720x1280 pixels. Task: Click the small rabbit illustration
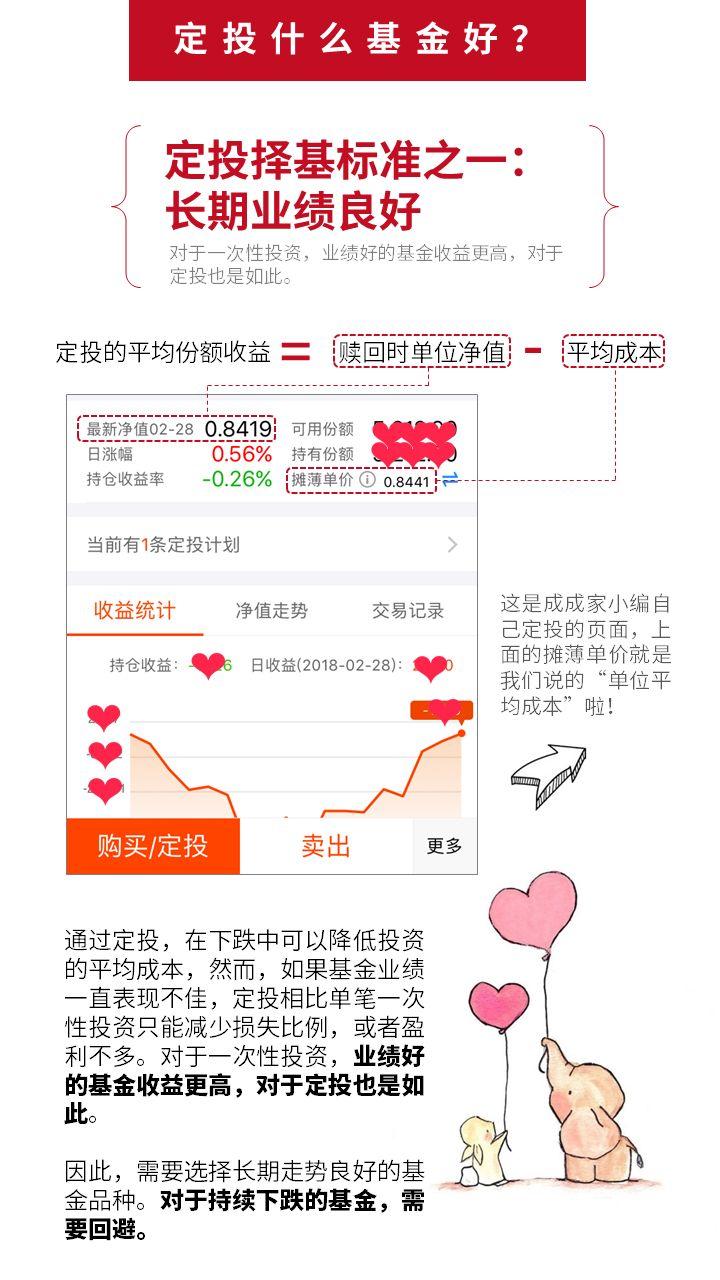point(480,1155)
